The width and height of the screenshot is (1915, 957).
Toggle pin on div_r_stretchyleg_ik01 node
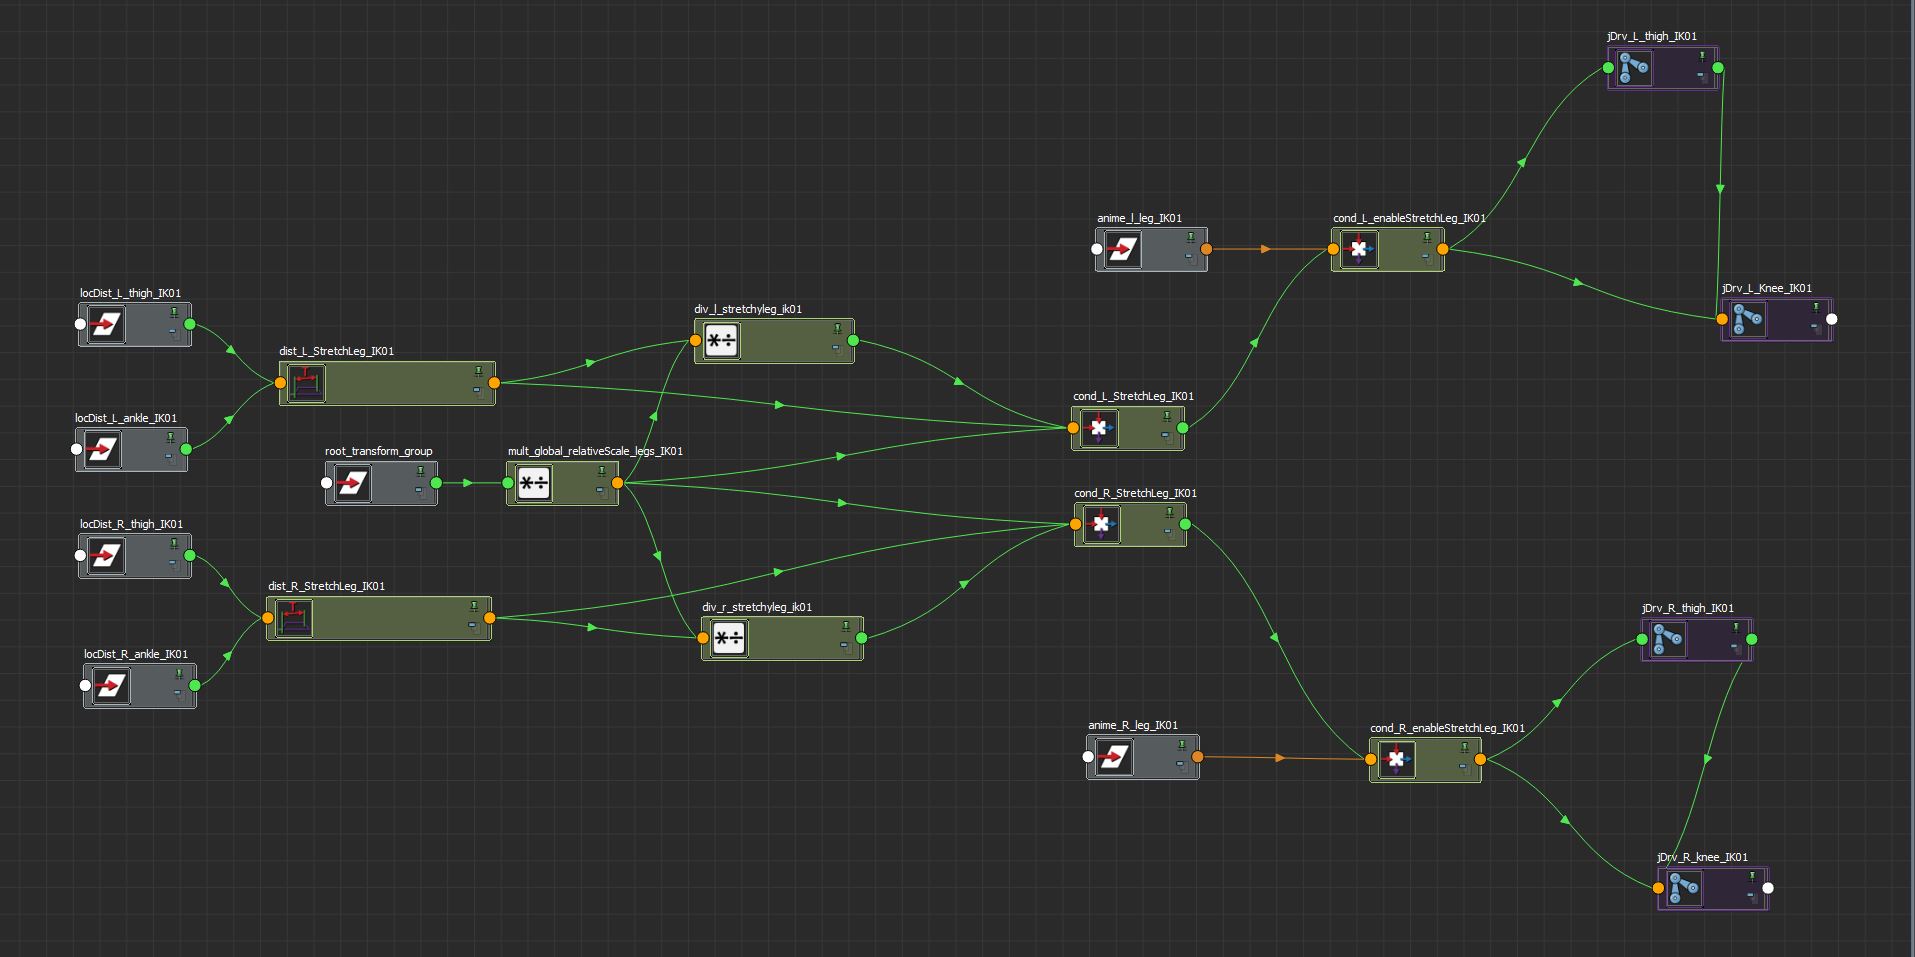click(x=846, y=626)
